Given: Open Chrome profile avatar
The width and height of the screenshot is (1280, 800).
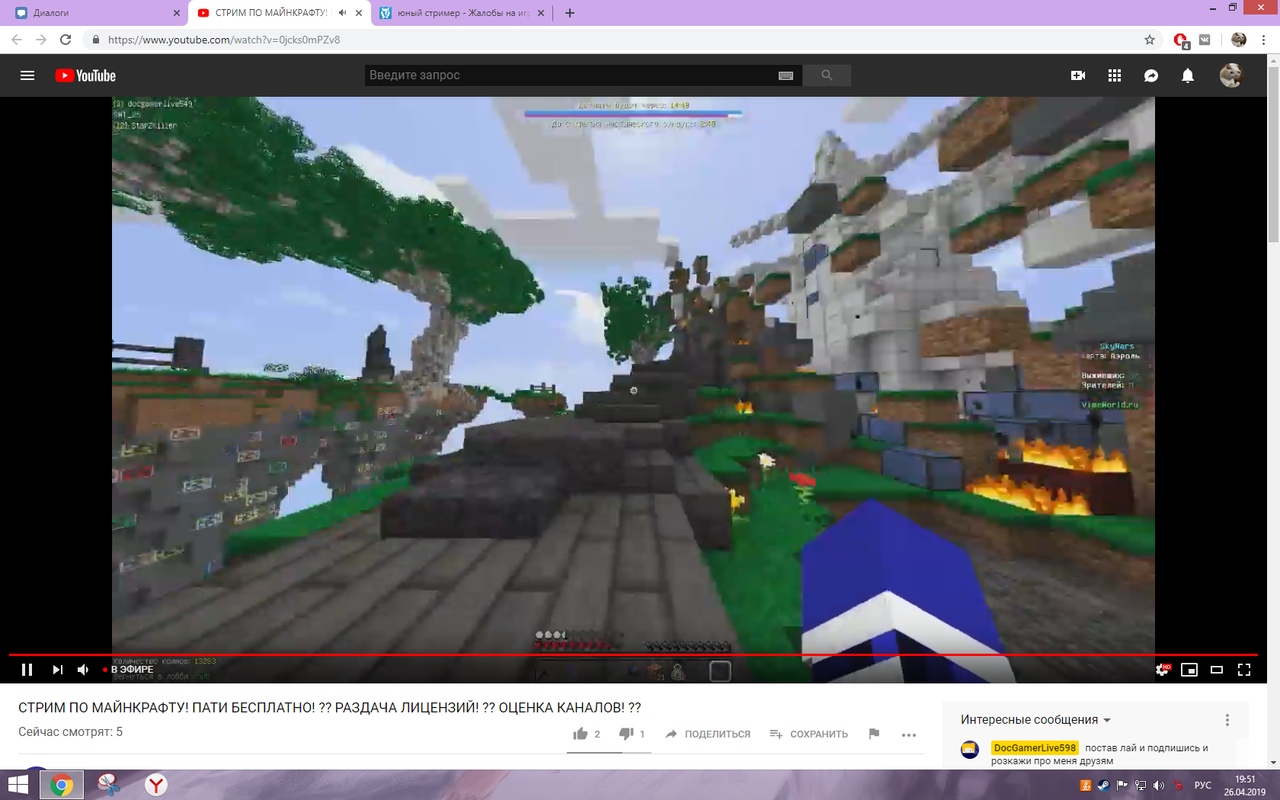Looking at the screenshot, I should click(1239, 40).
